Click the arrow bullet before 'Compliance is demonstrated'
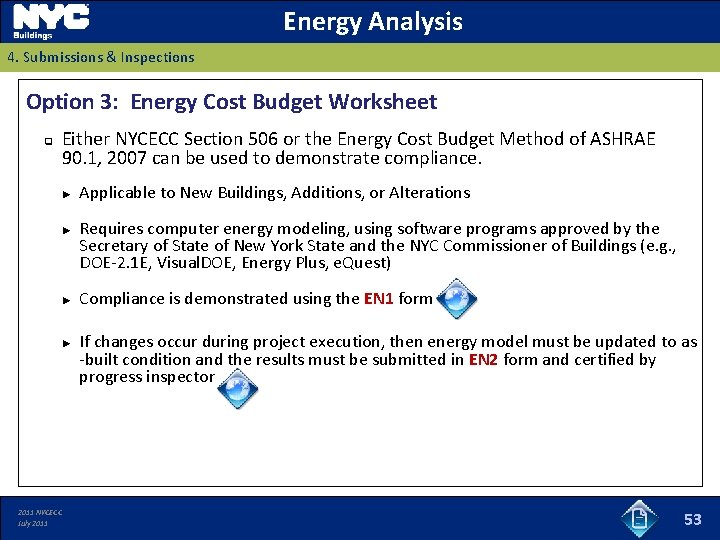This screenshot has width=720, height=540. pyautogui.click(x=67, y=301)
